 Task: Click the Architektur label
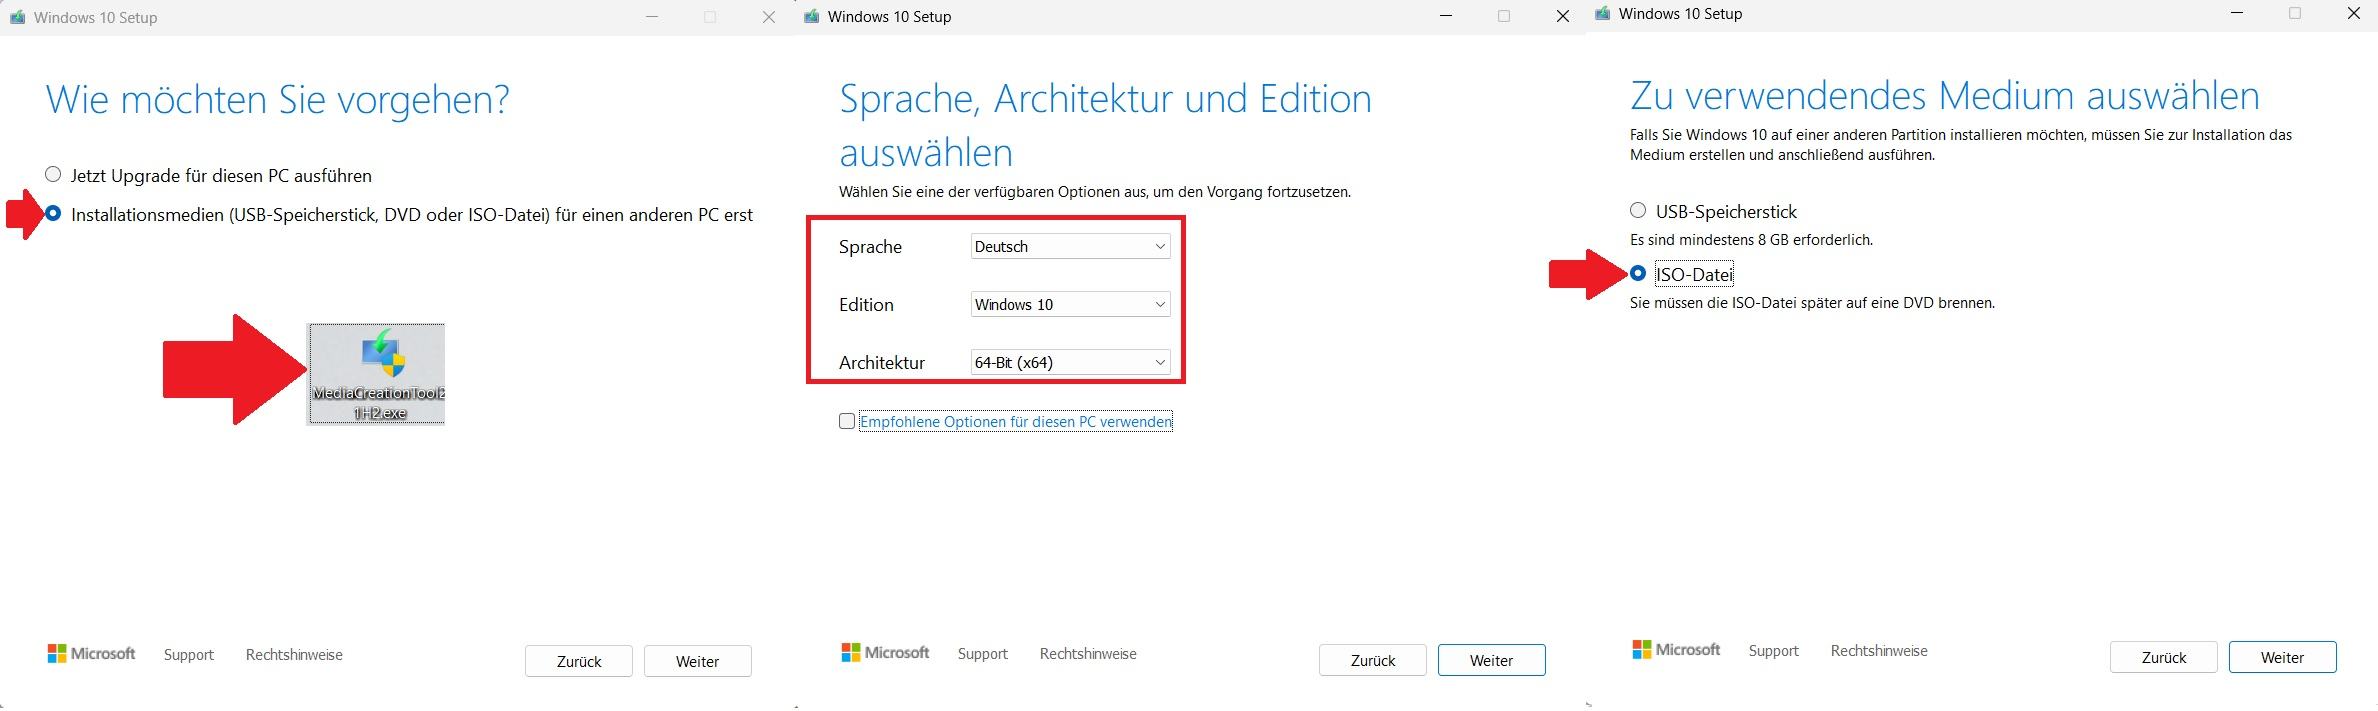[882, 363]
